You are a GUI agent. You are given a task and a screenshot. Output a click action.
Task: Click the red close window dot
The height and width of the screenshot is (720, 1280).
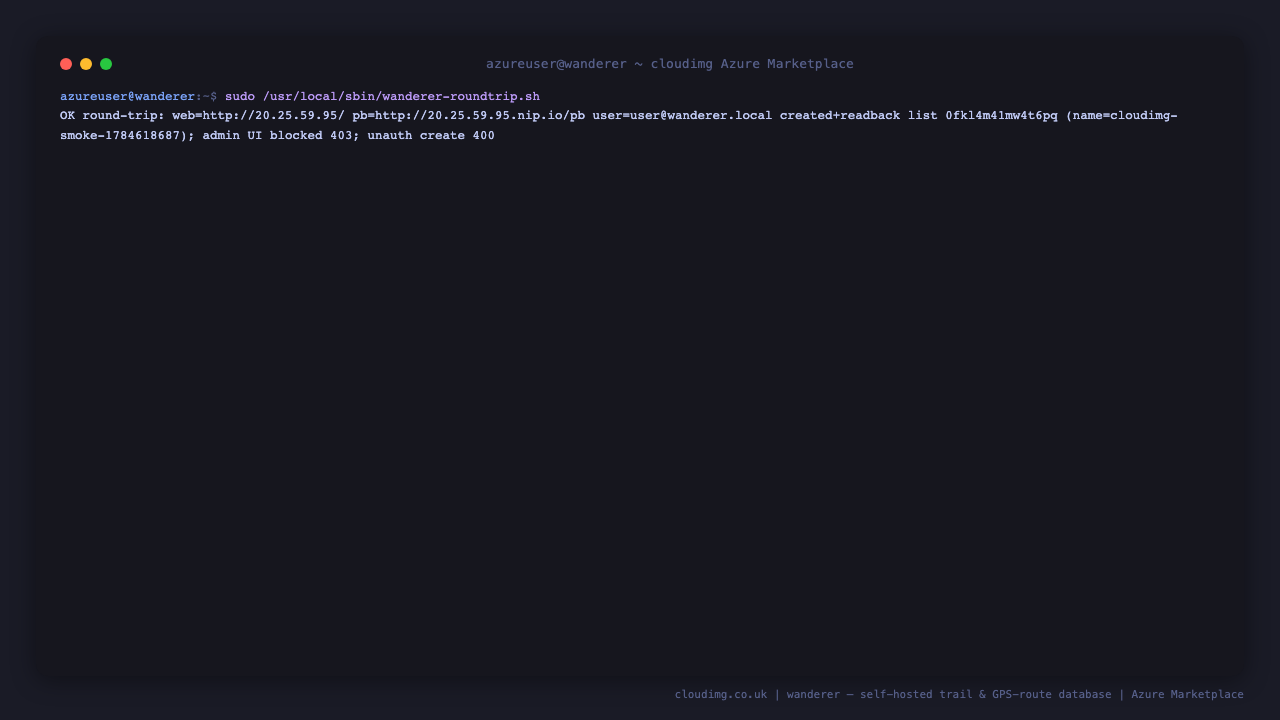pos(66,64)
